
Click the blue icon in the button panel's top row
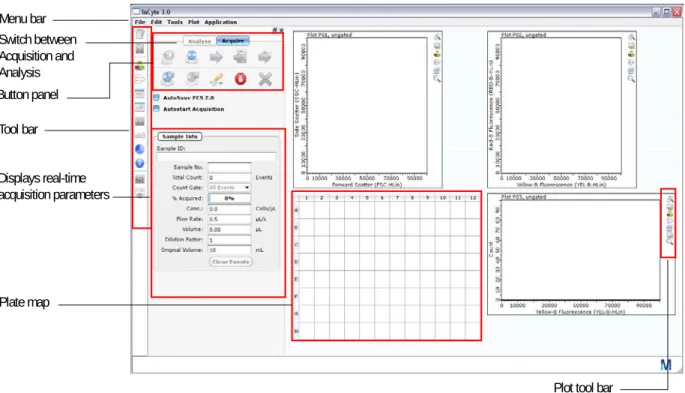(192, 57)
